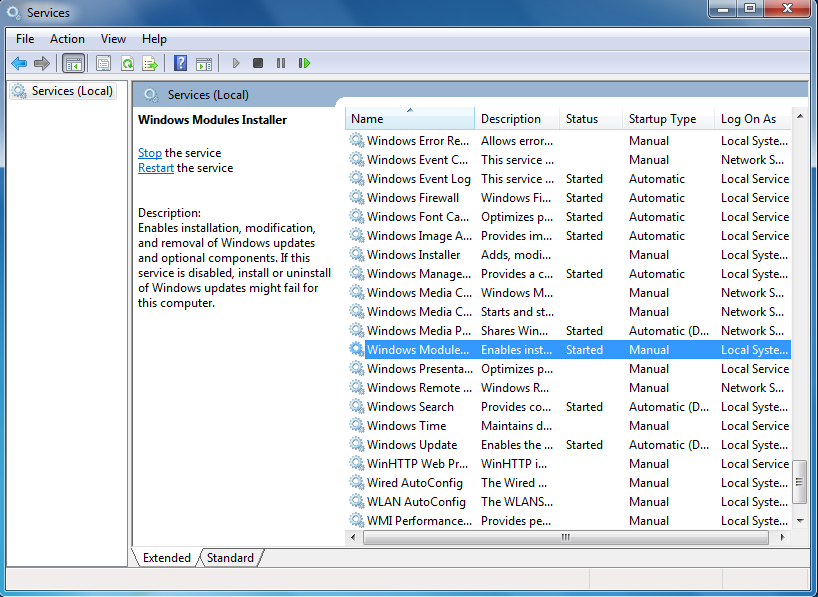This screenshot has width=818, height=597.
Task: Select the Windows Update service row
Action: click(x=411, y=445)
